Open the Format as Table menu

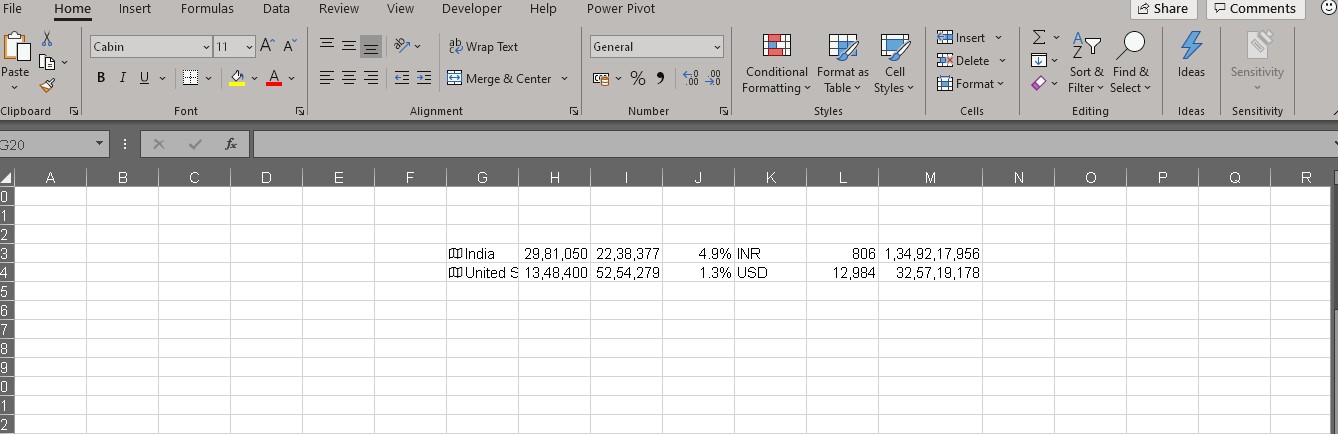pyautogui.click(x=842, y=63)
